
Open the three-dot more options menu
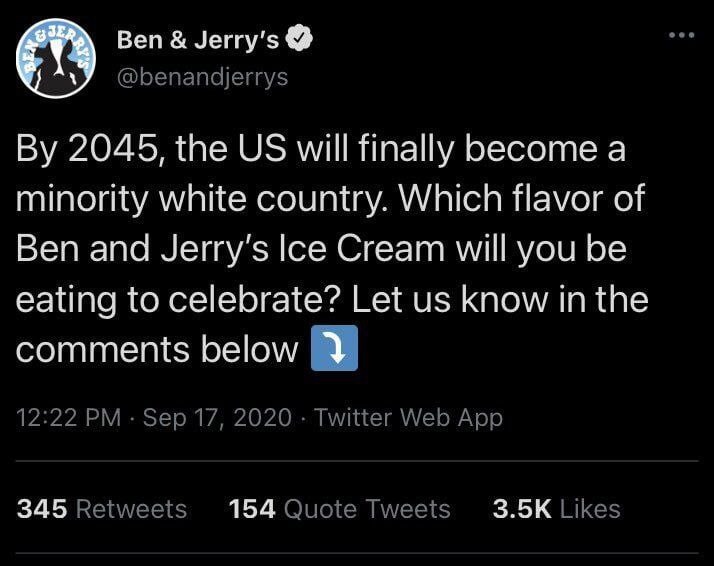680,34
